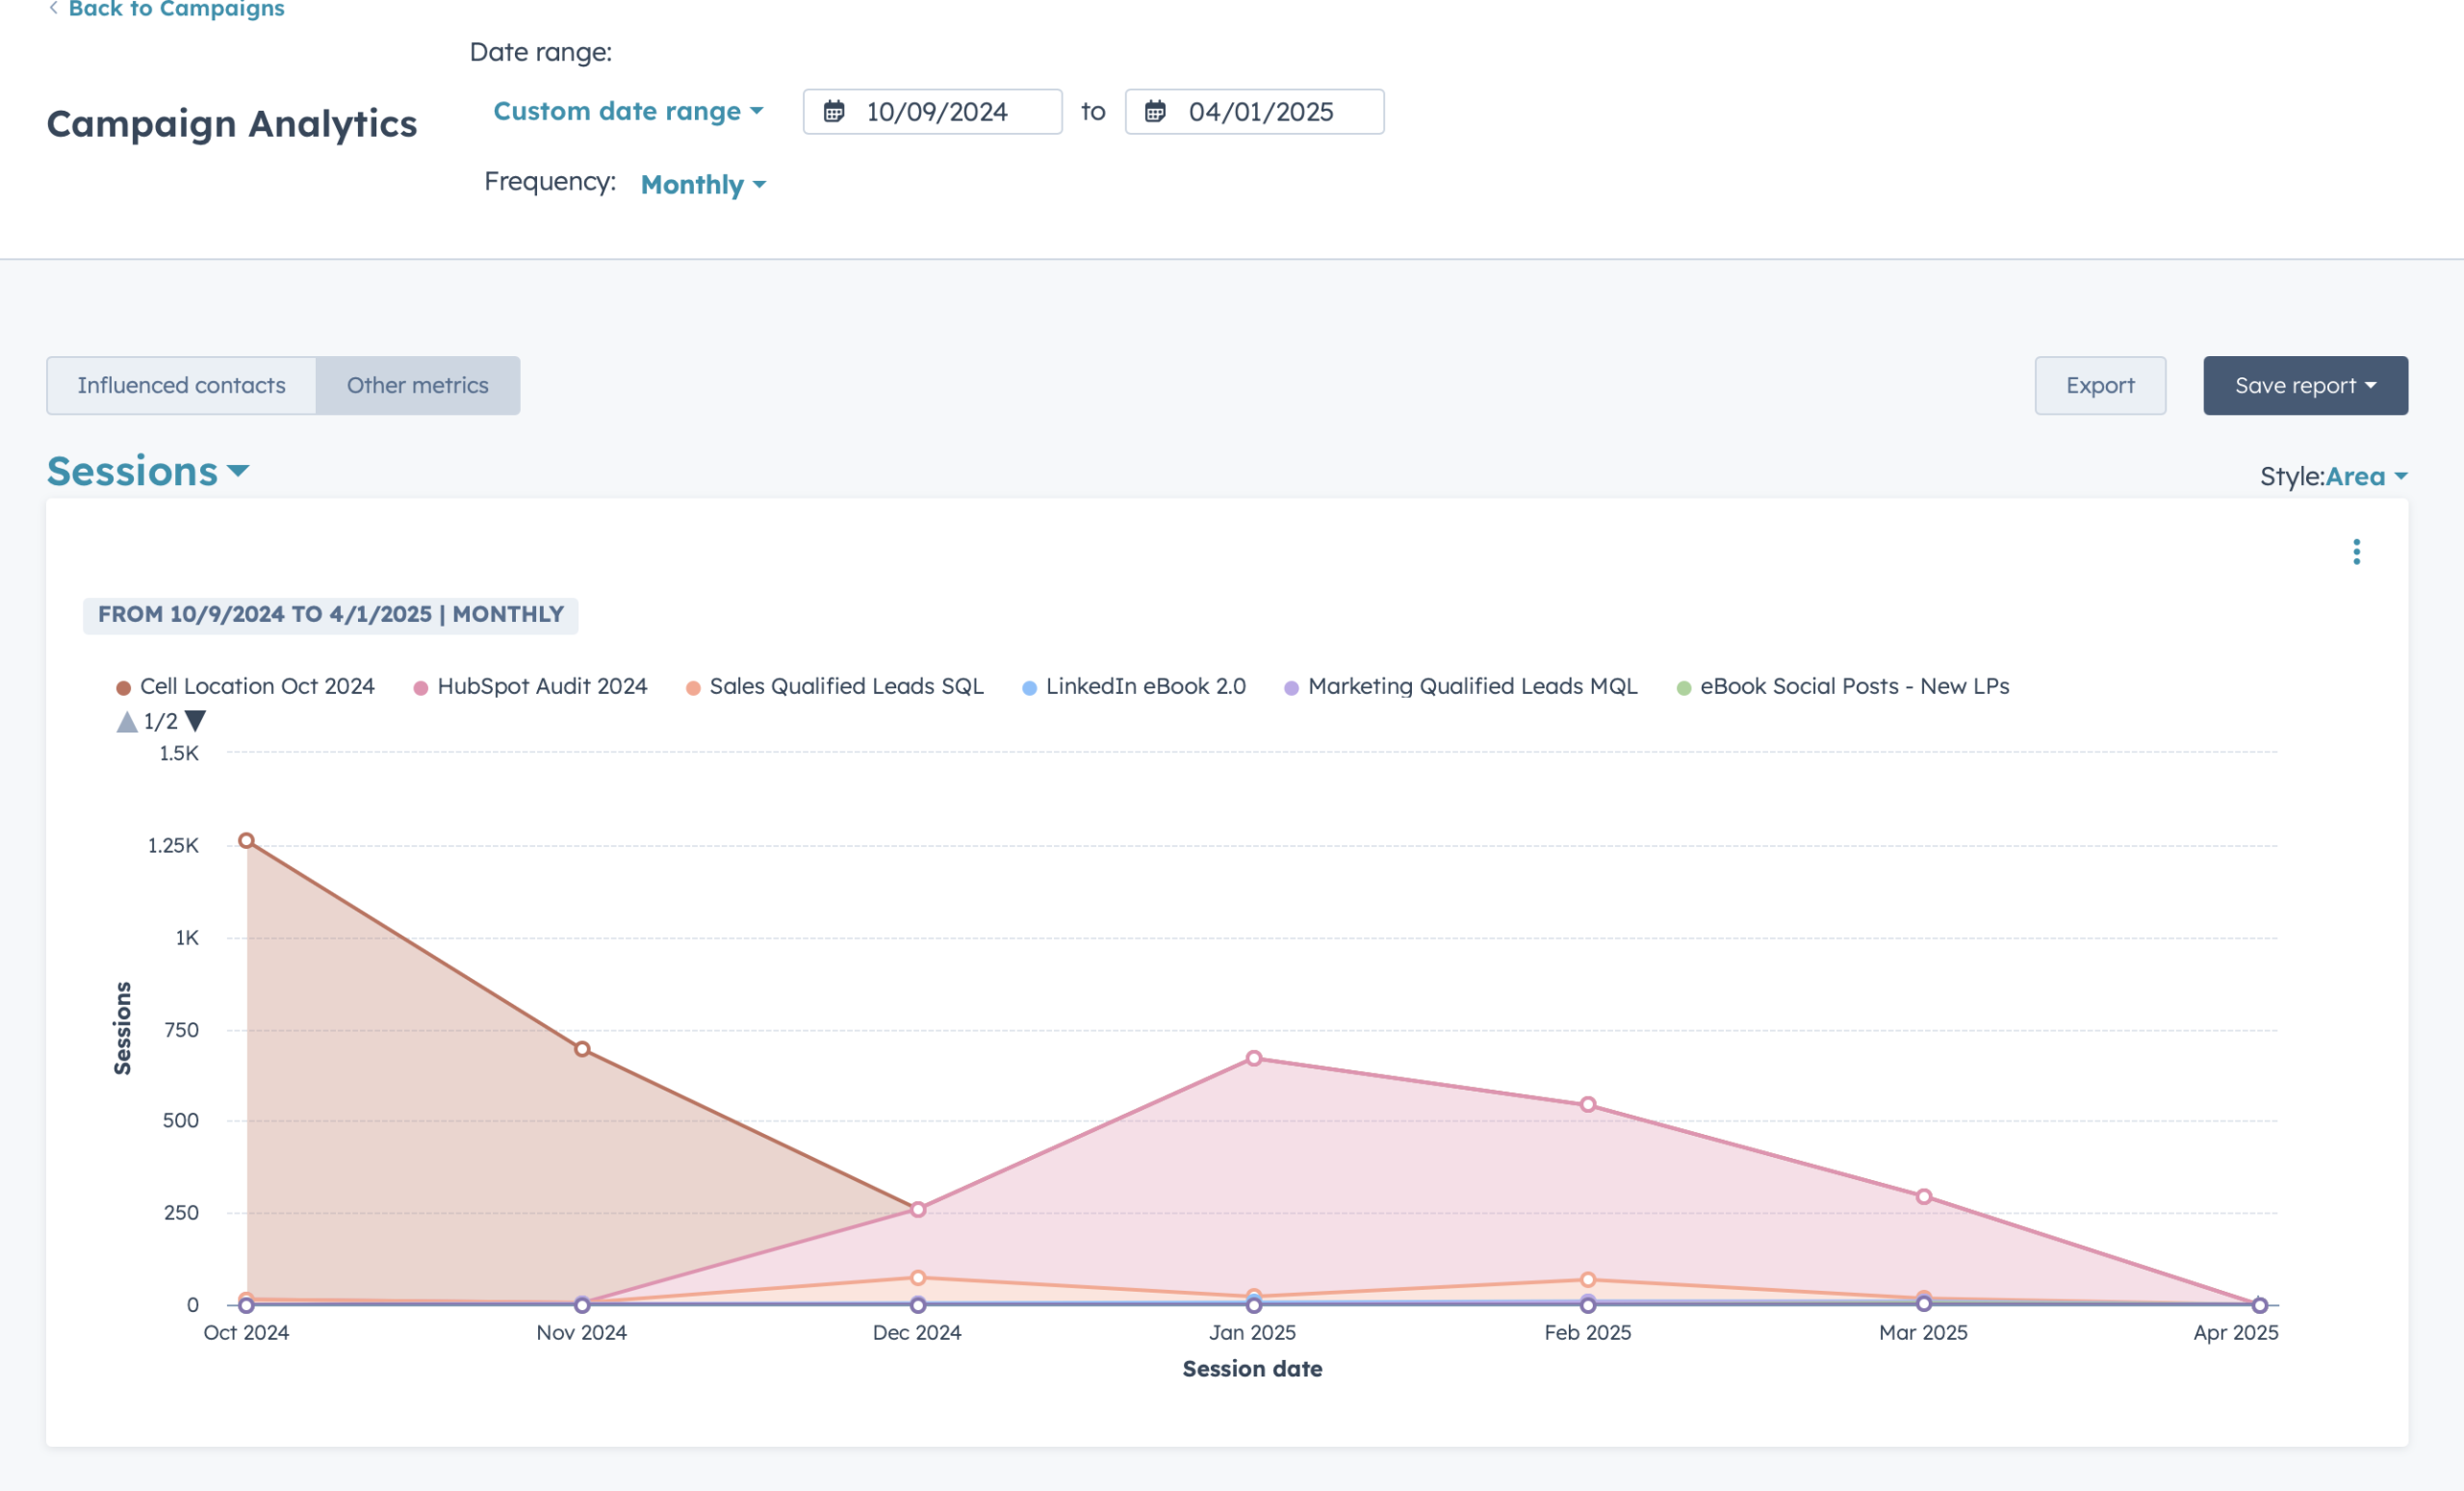The width and height of the screenshot is (2464, 1491).
Task: Open the Sessions metric dropdown
Action: coord(147,471)
